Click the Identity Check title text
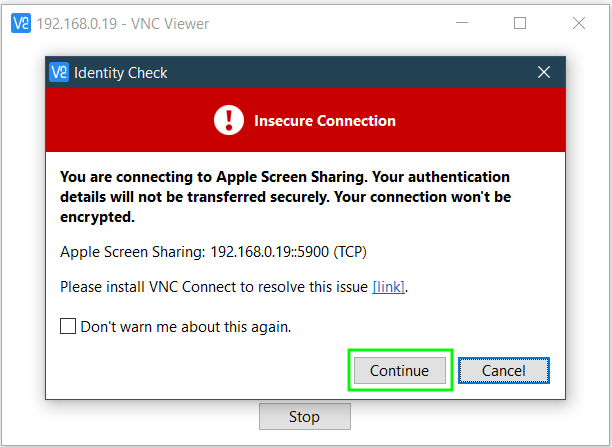This screenshot has width=612, height=447. pyautogui.click(x=121, y=73)
